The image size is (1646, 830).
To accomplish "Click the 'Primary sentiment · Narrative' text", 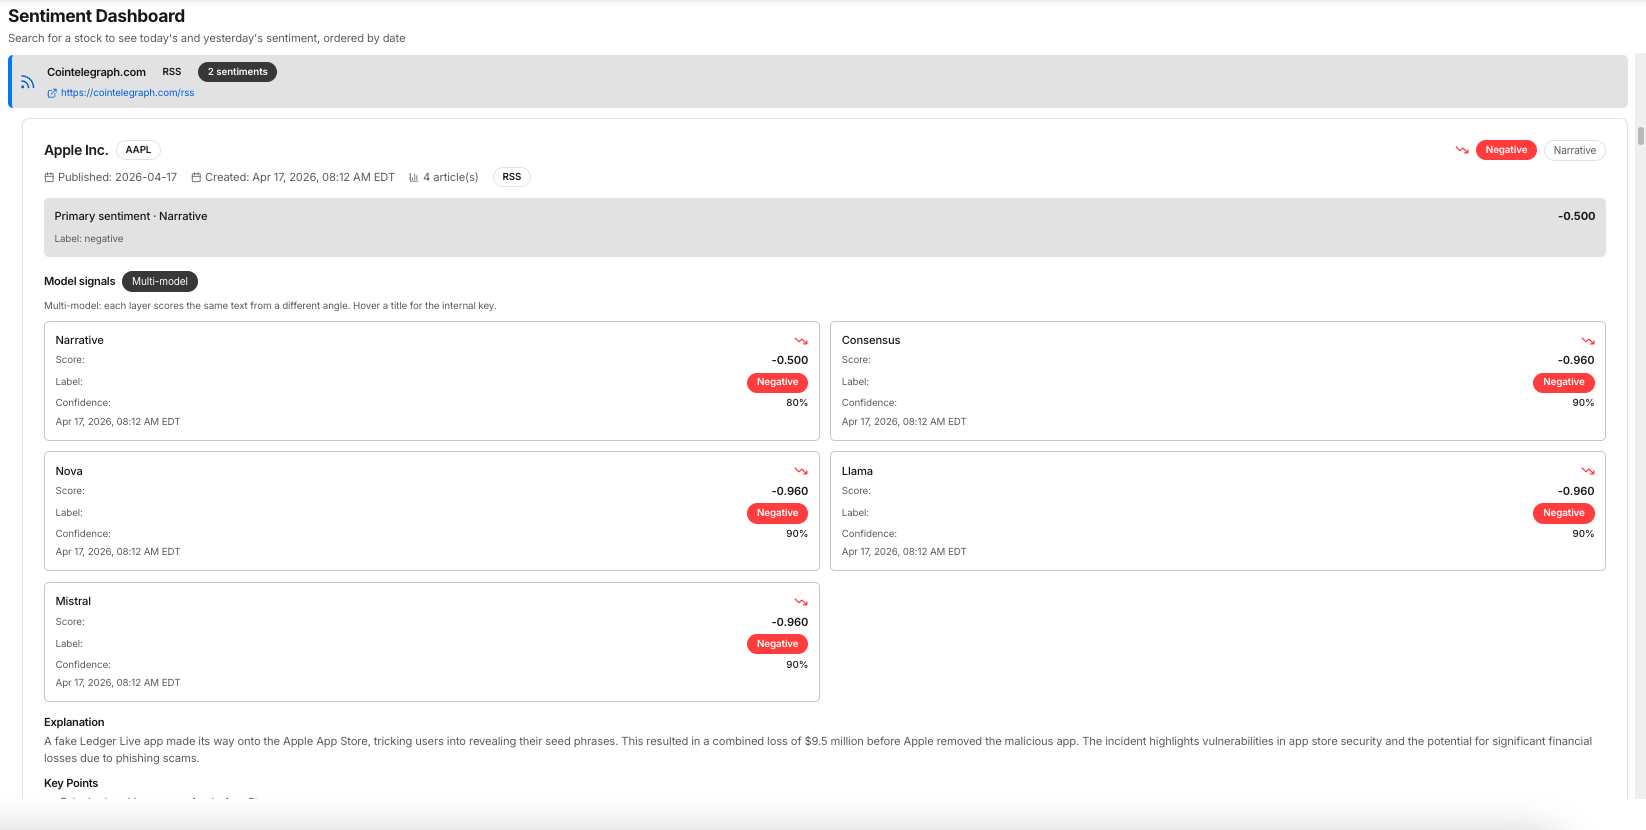I will click(x=131, y=216).
